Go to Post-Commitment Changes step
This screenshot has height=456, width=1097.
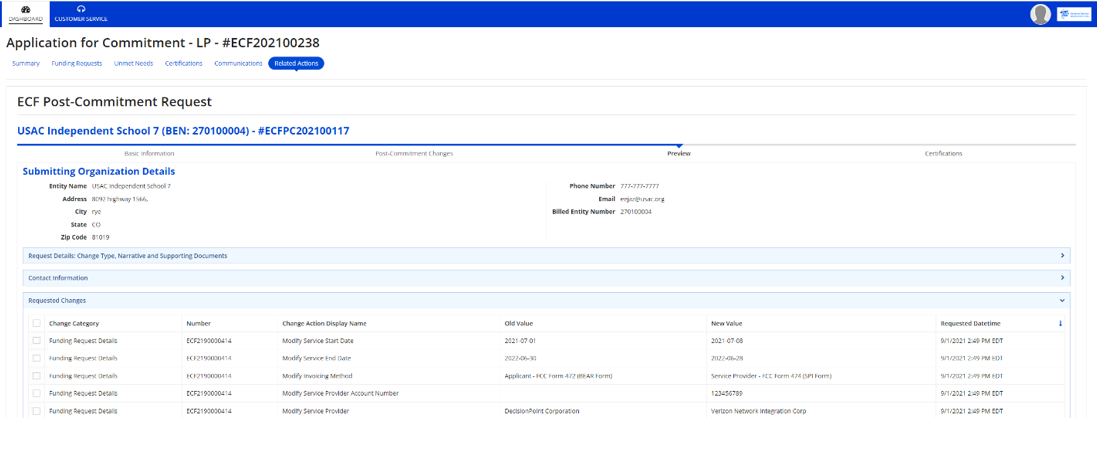(x=414, y=153)
